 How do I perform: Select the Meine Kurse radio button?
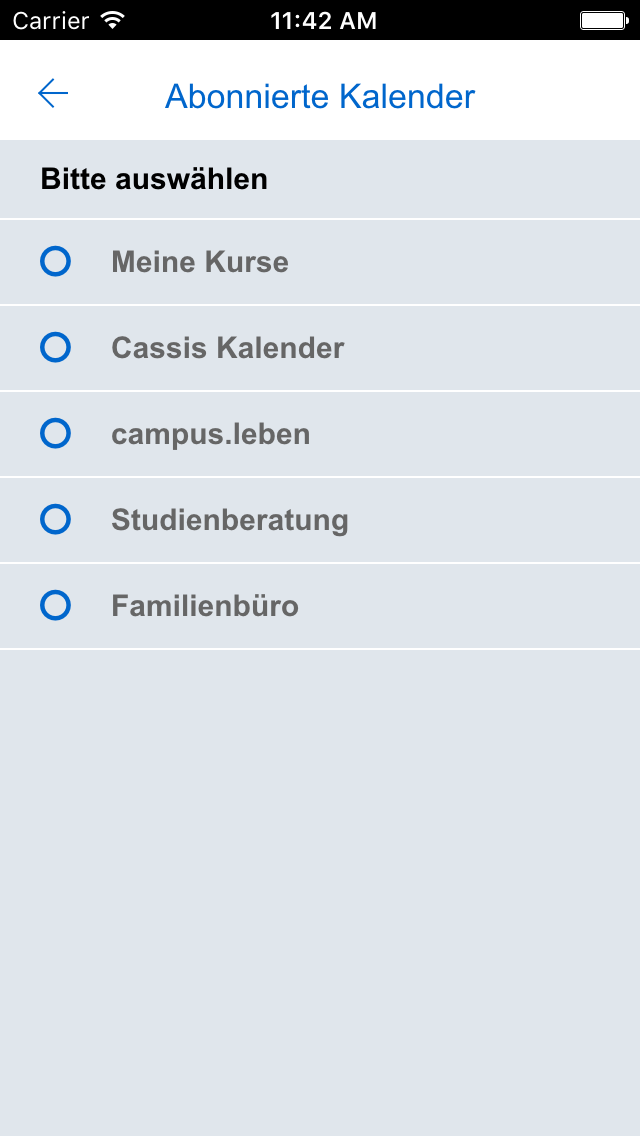tap(55, 262)
